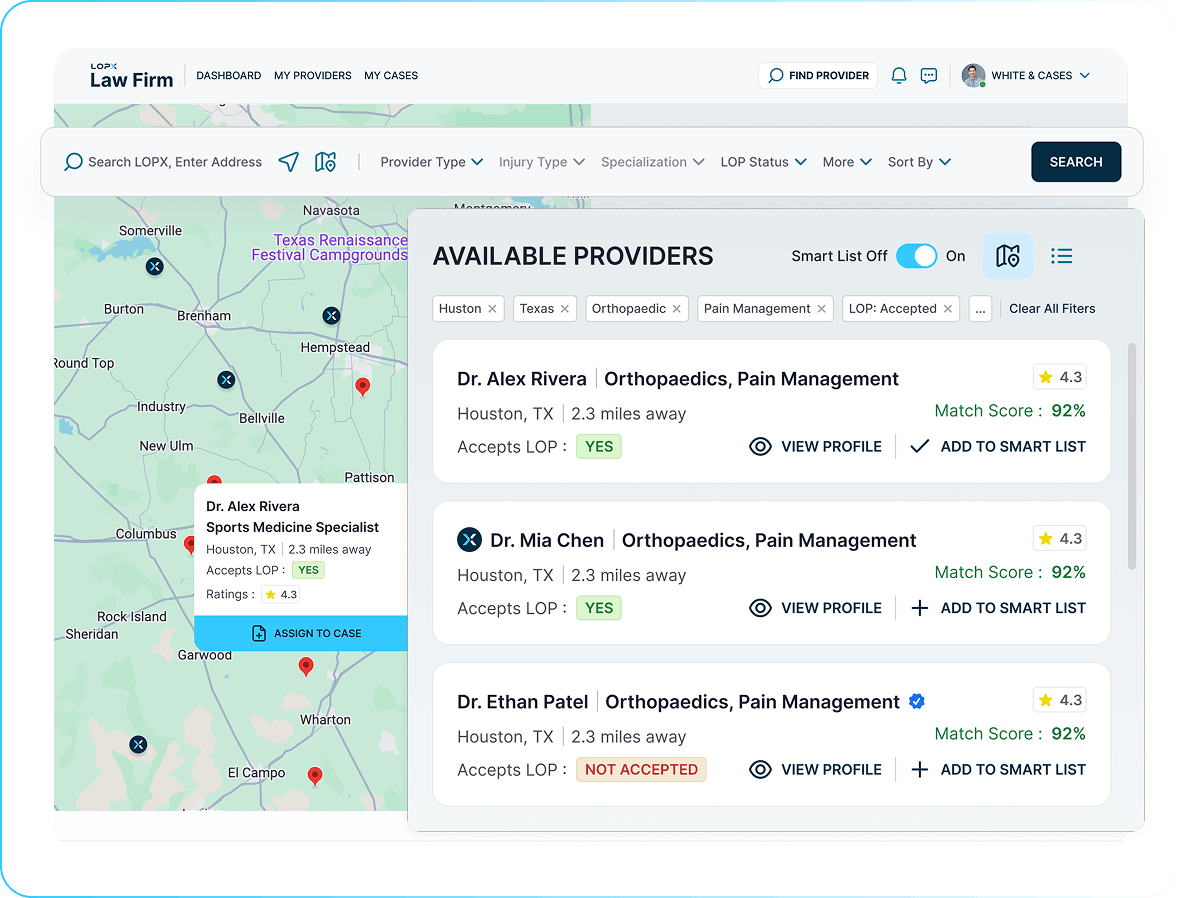Viewport: 1184px width, 898px height.
Task: Click the LOPX Law Firm logo
Action: coord(131,76)
